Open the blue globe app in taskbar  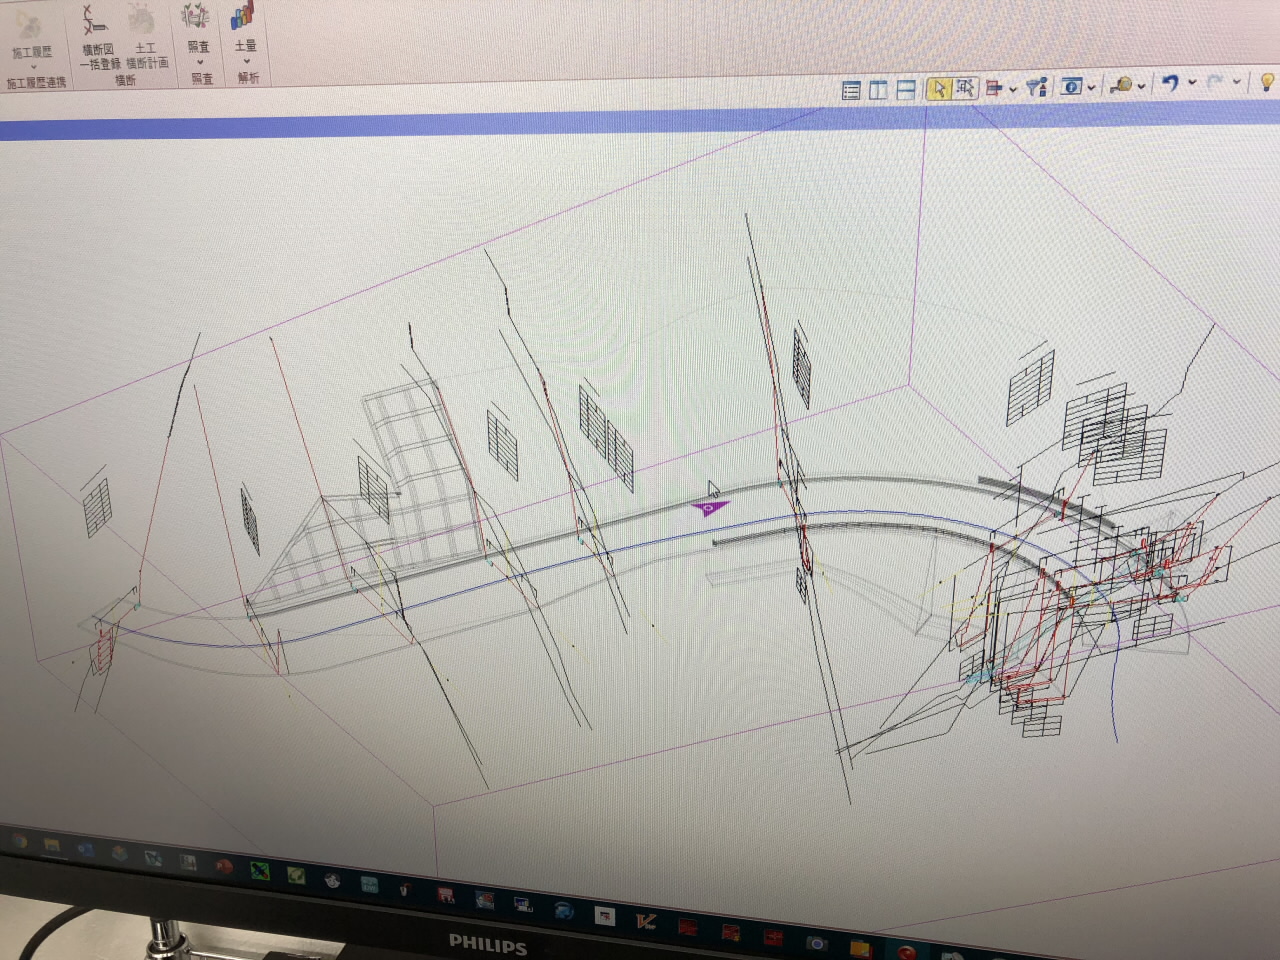(564, 911)
